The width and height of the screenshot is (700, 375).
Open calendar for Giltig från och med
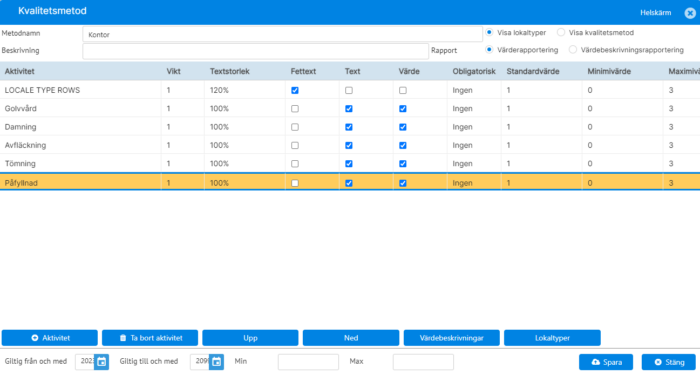click(101, 362)
